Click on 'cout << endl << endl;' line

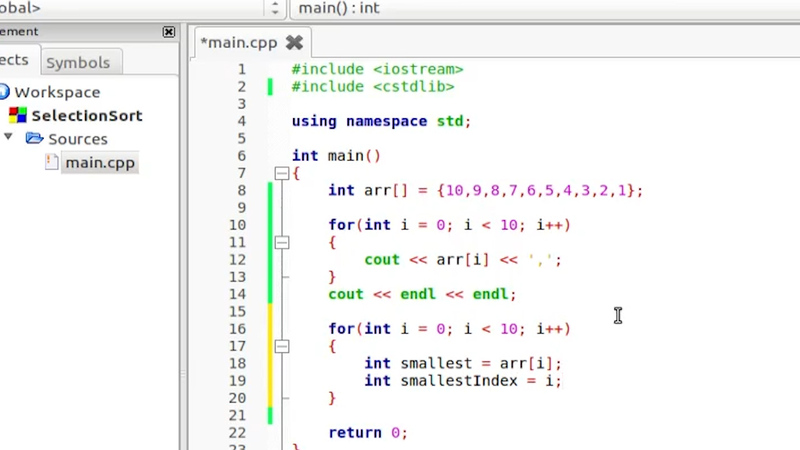(422, 294)
